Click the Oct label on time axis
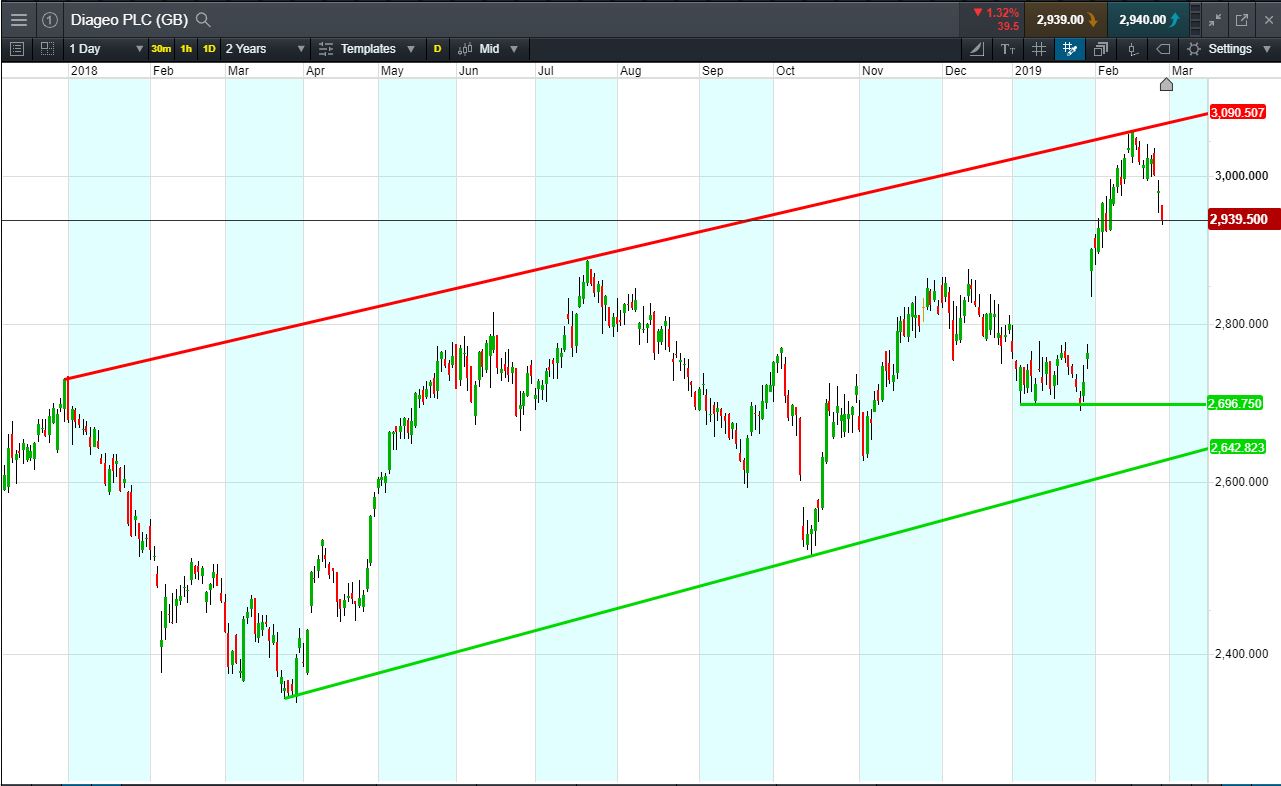Image resolution: width=1281 pixels, height=786 pixels. coord(785,71)
